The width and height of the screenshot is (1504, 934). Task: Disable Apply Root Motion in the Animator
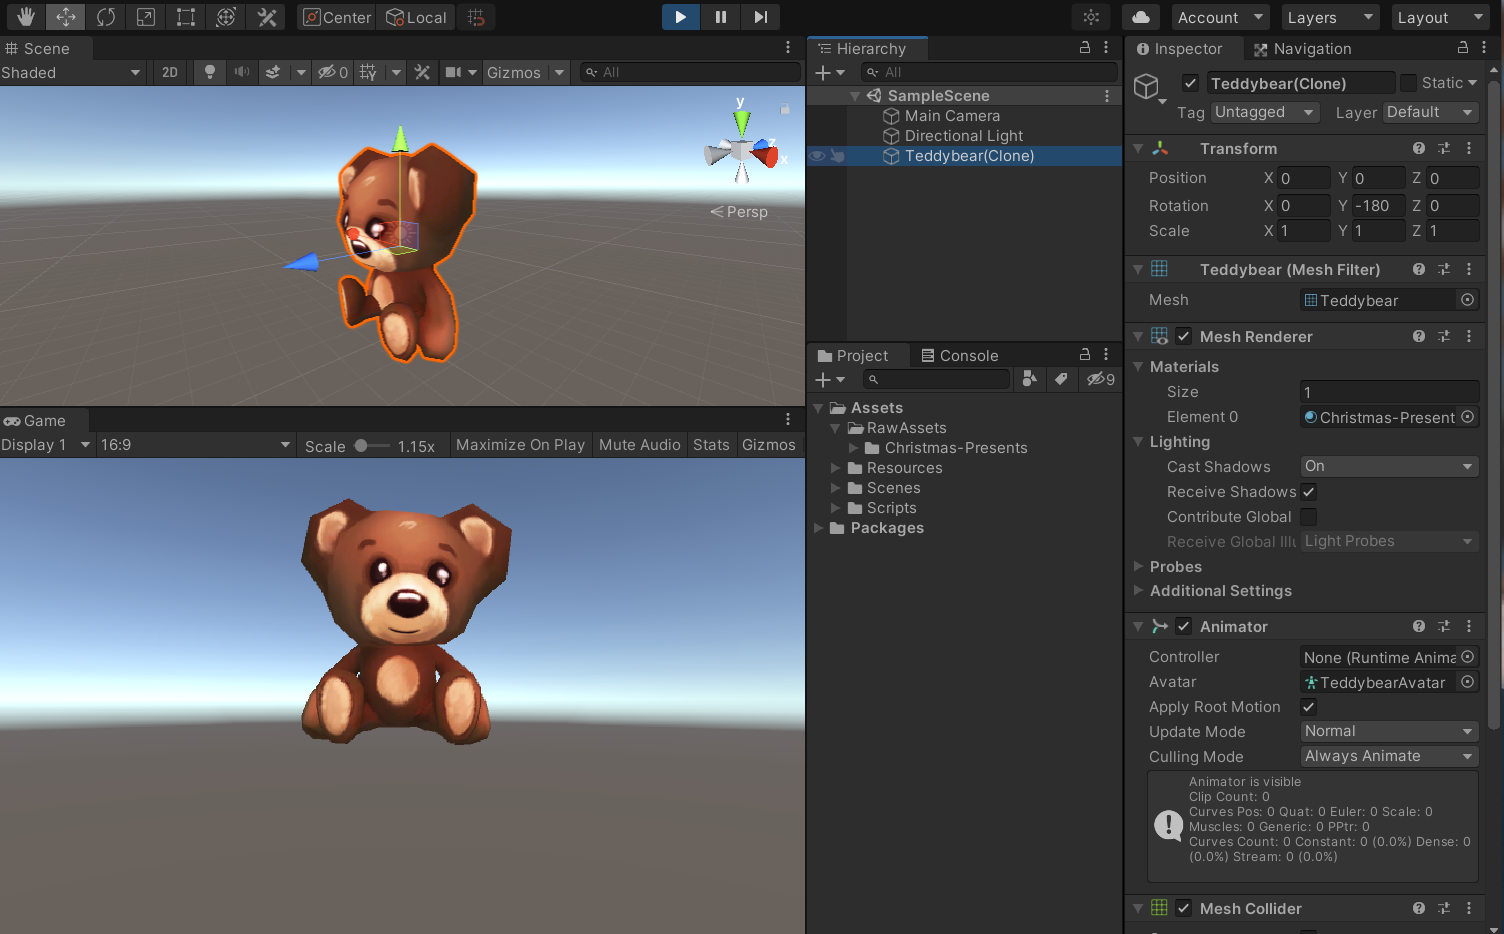click(x=1308, y=706)
